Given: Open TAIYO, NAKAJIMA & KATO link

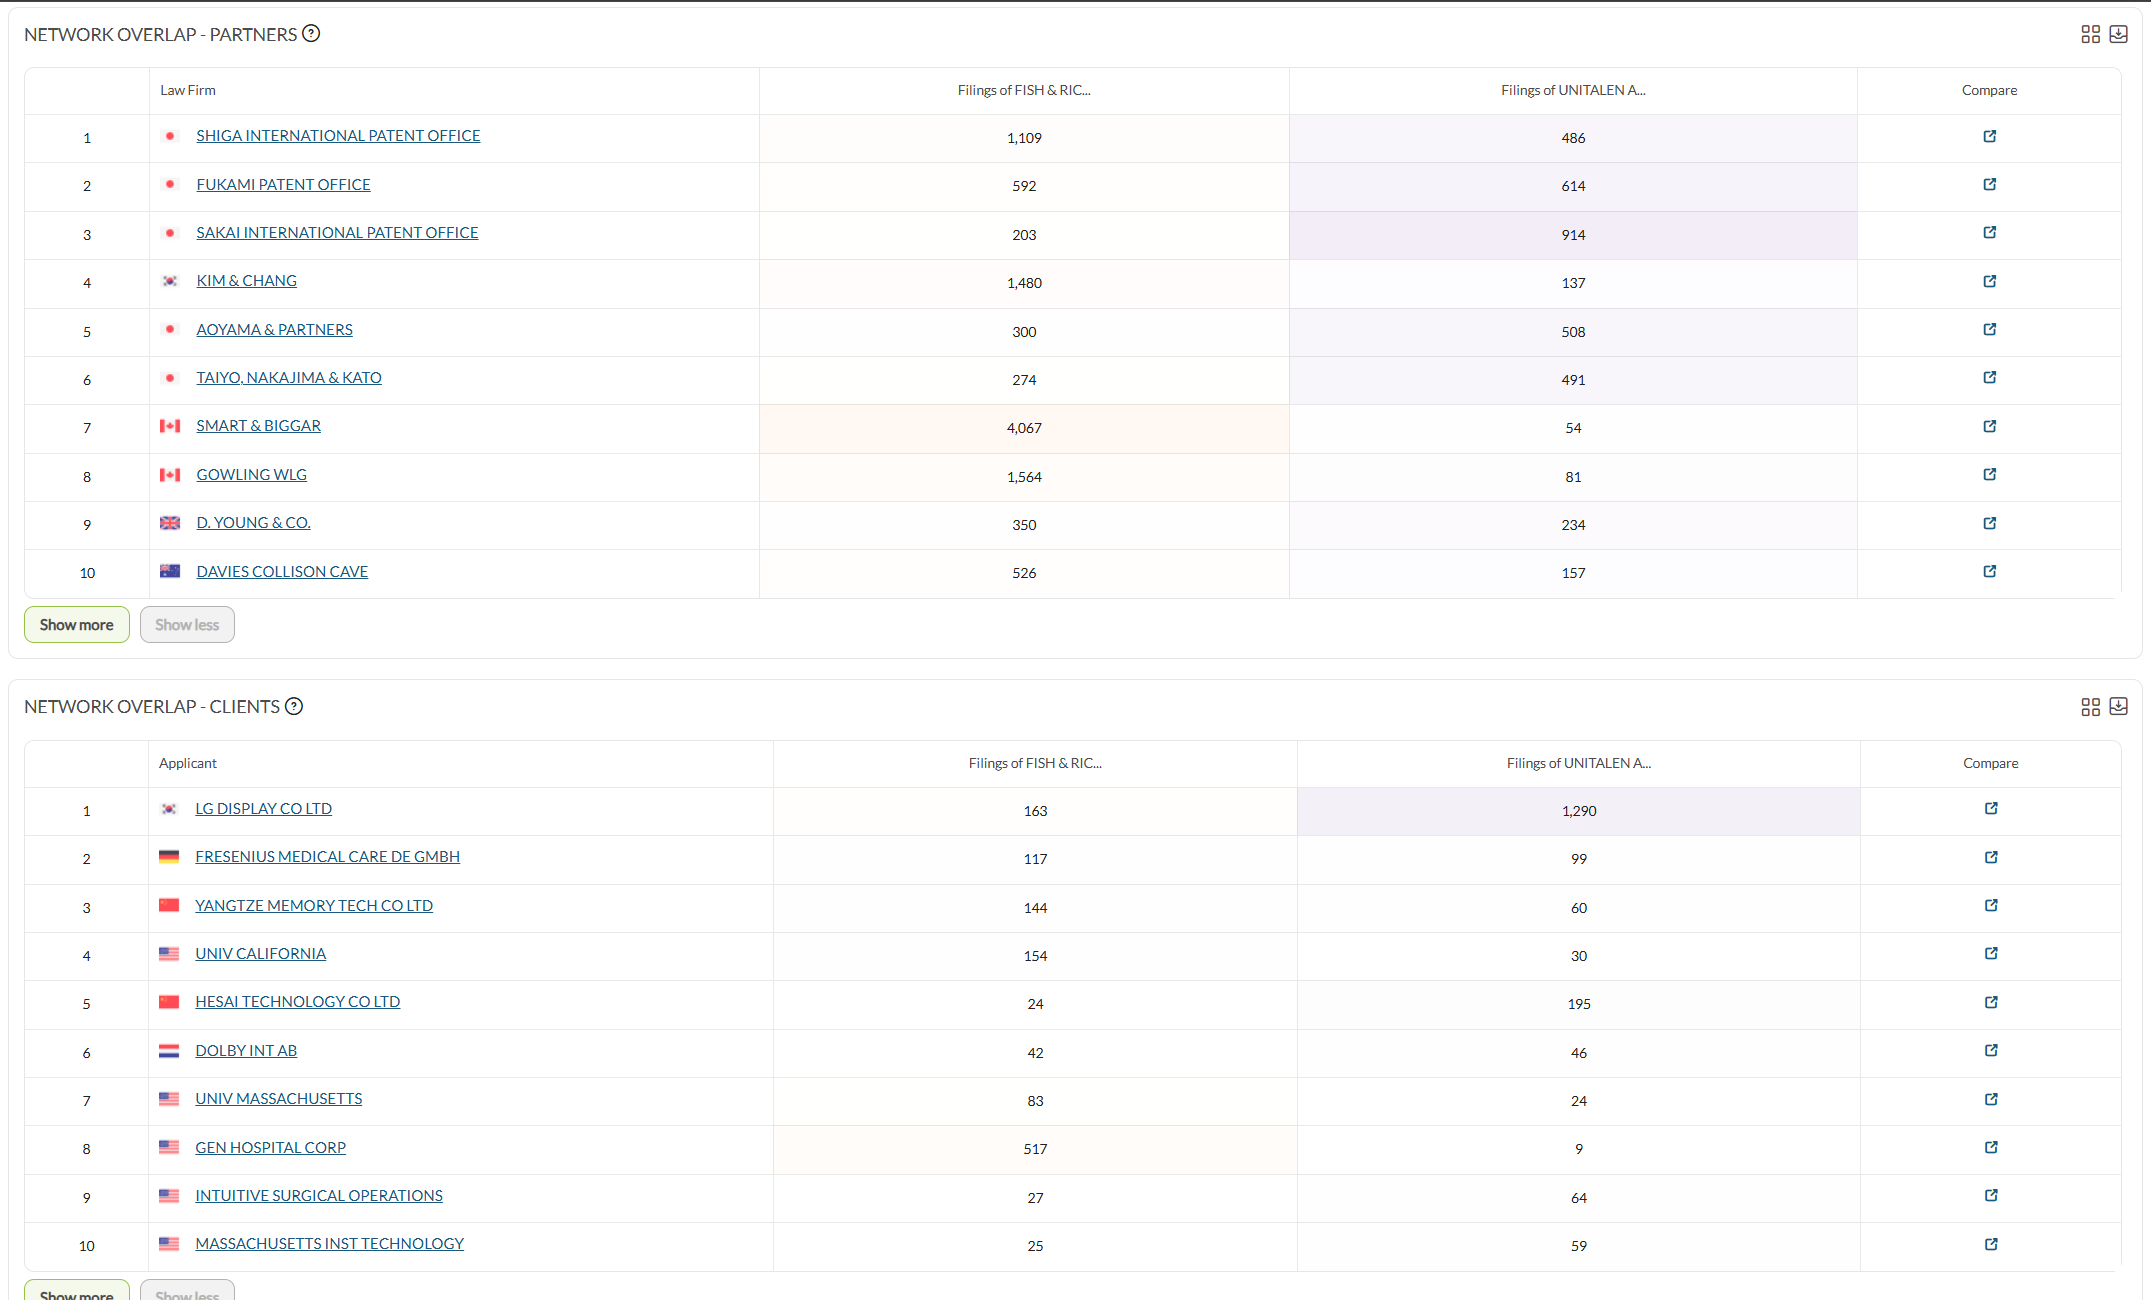Looking at the screenshot, I should click(289, 378).
